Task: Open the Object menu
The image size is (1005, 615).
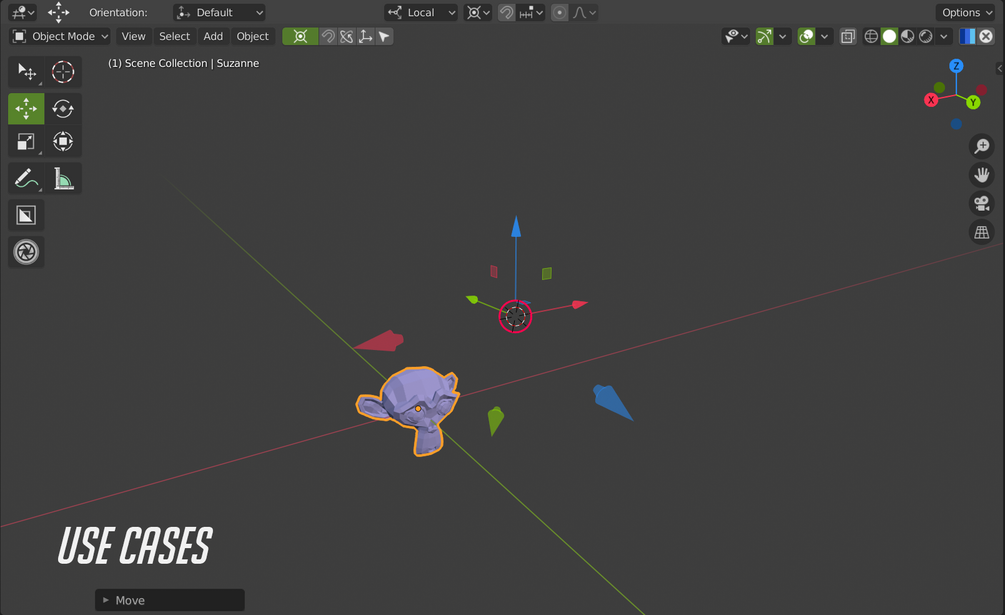Action: 253,37
